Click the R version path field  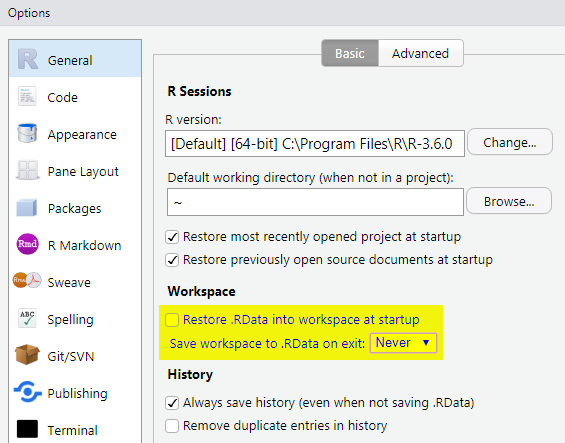pyautogui.click(x=315, y=143)
